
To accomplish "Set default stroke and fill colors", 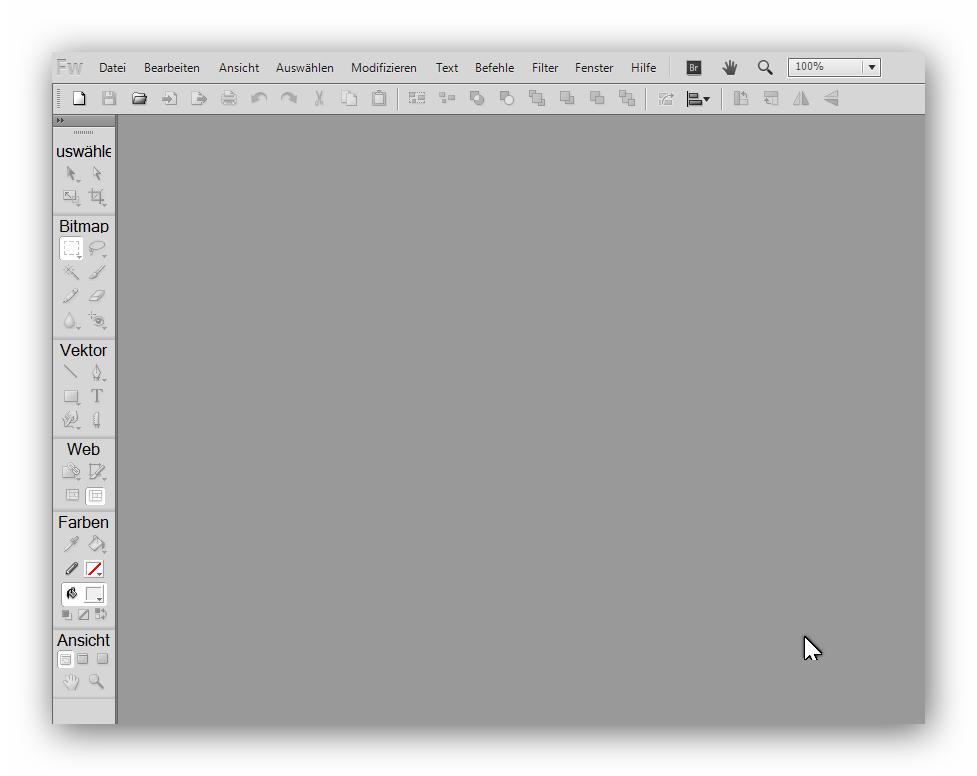I will (67, 615).
